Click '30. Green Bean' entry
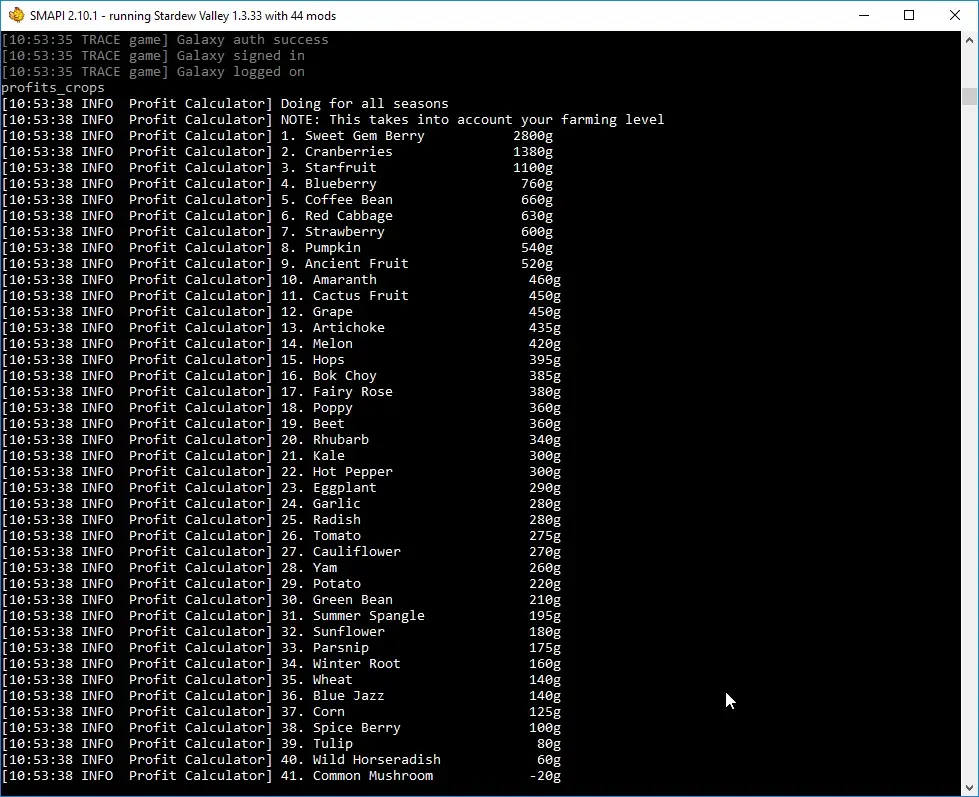Screen dimensions: 979x797 [x=337, y=600]
